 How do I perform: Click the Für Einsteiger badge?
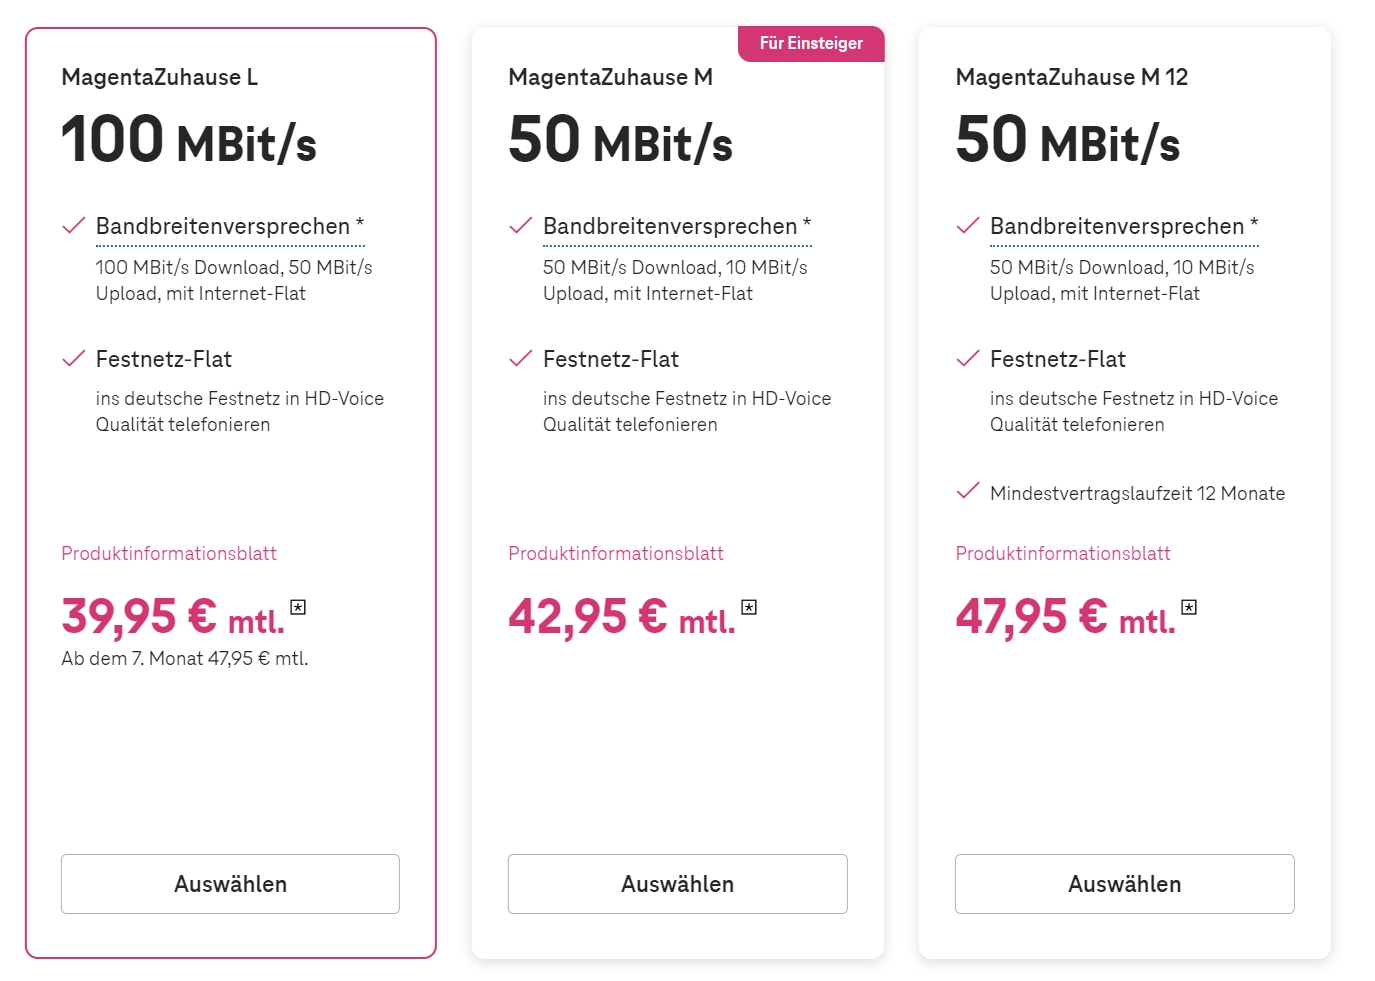click(811, 43)
